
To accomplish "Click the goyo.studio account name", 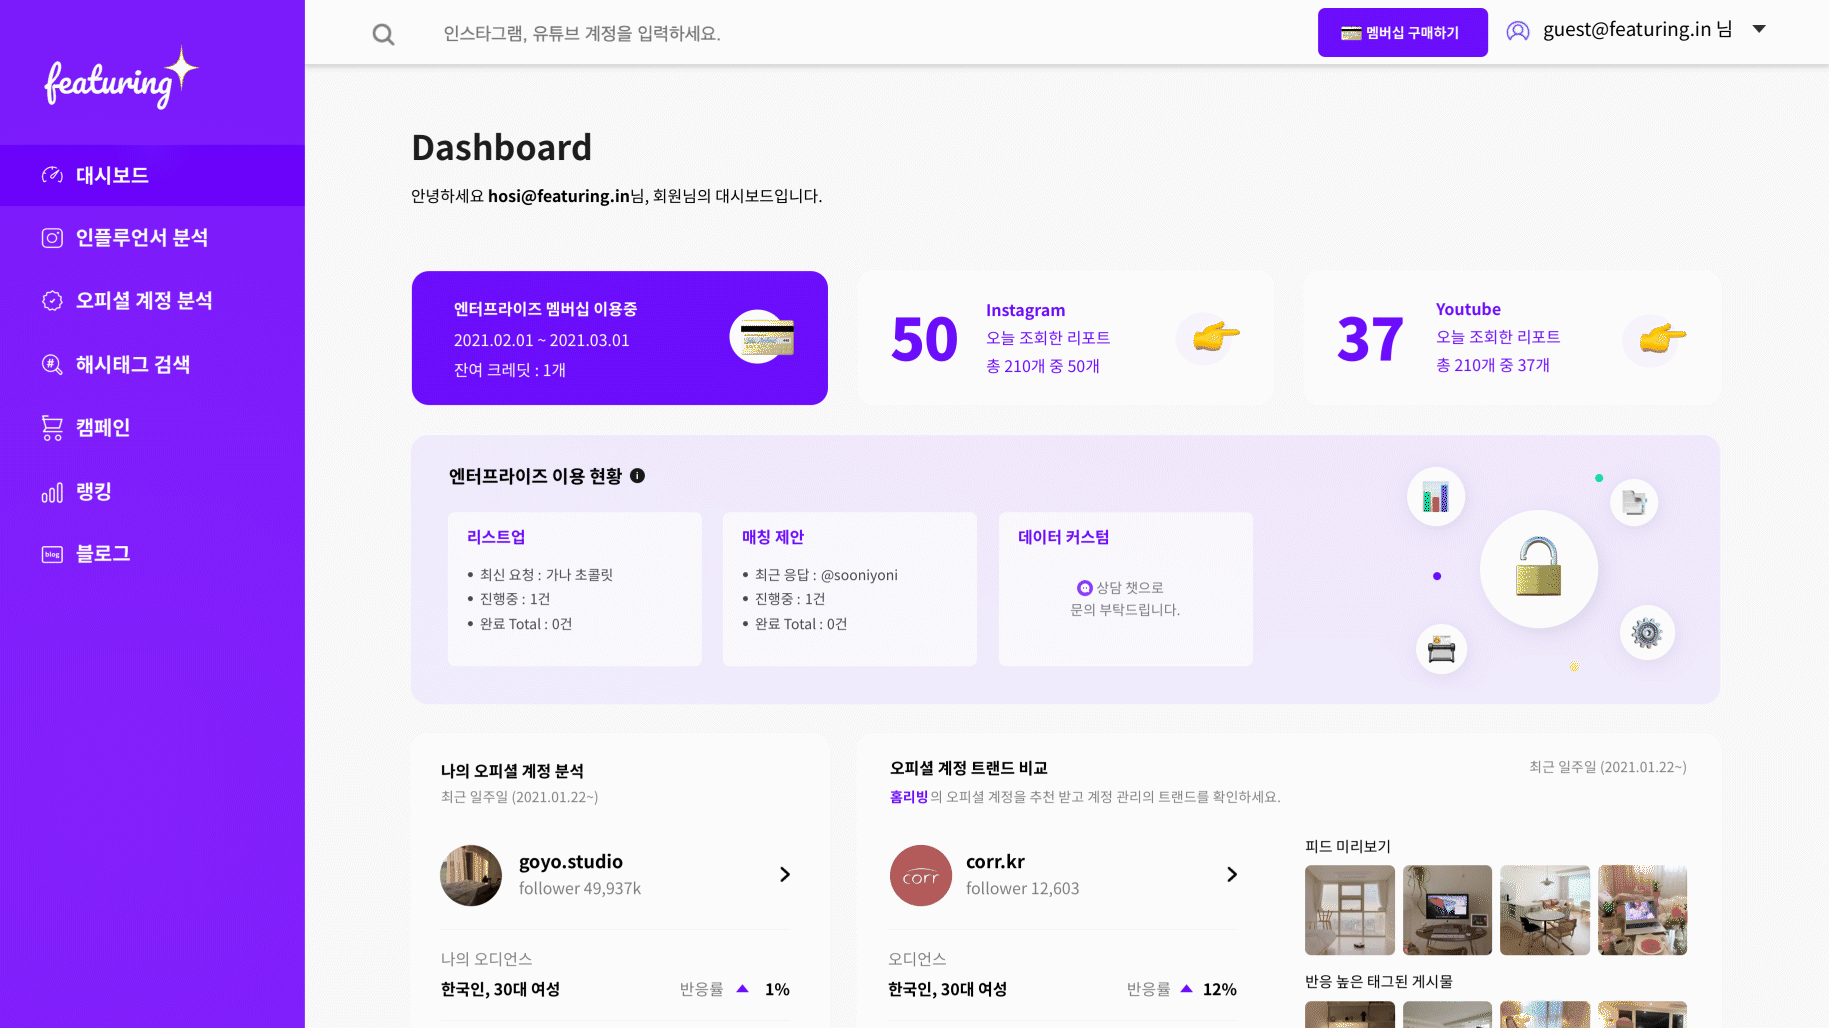I will tap(571, 862).
